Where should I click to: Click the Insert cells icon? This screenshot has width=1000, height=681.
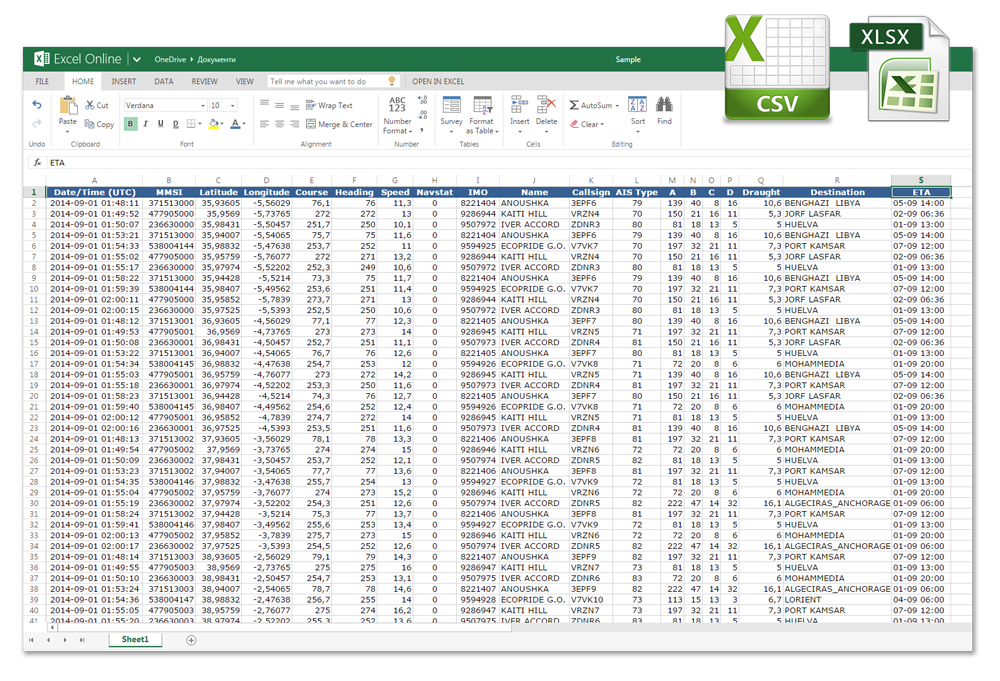520,105
